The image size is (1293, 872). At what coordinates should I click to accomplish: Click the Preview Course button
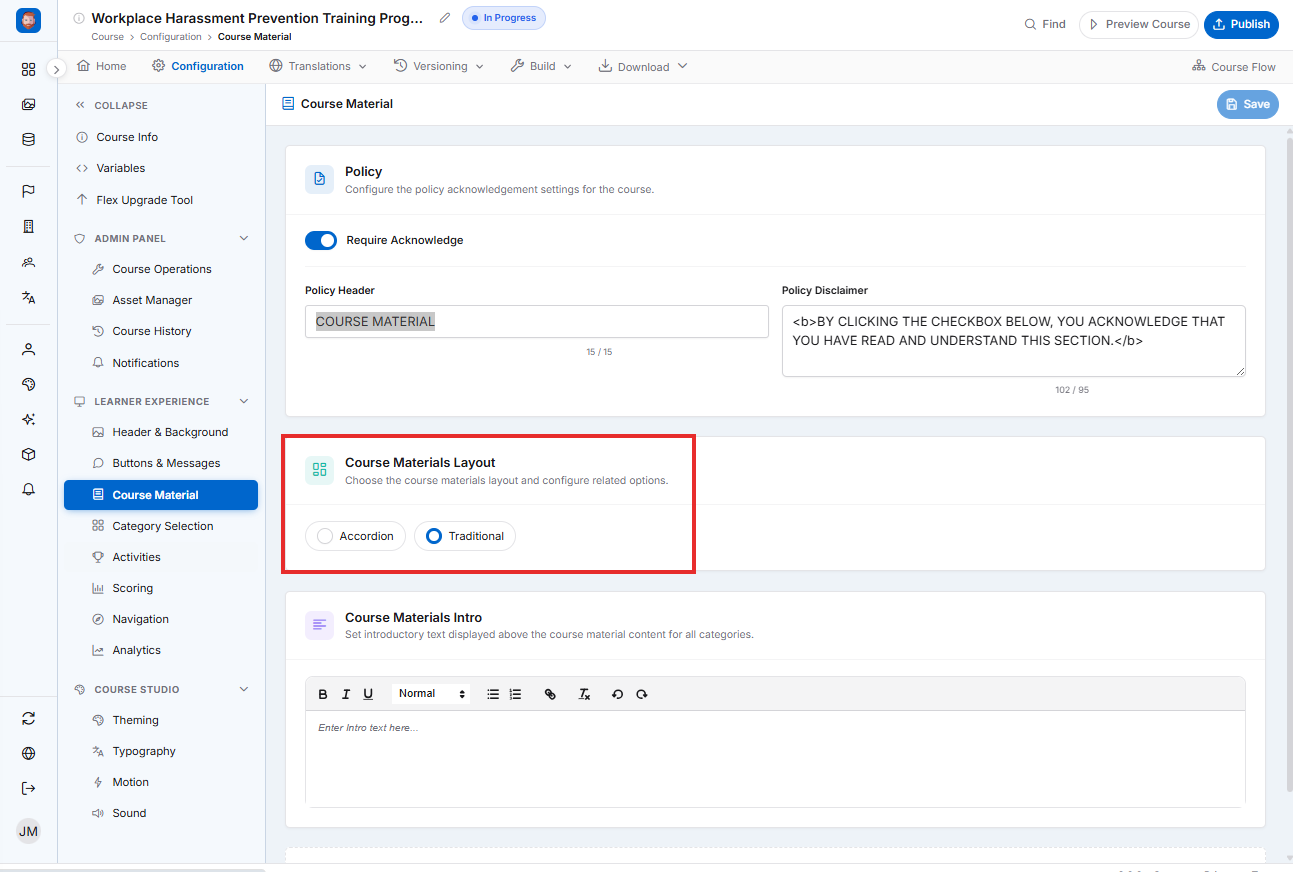tap(1139, 24)
